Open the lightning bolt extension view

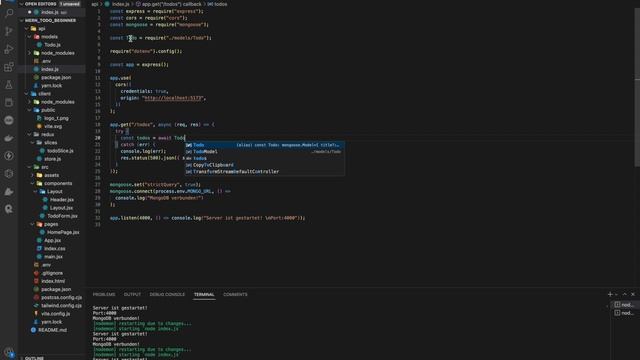pyautogui.click(x=9, y=156)
